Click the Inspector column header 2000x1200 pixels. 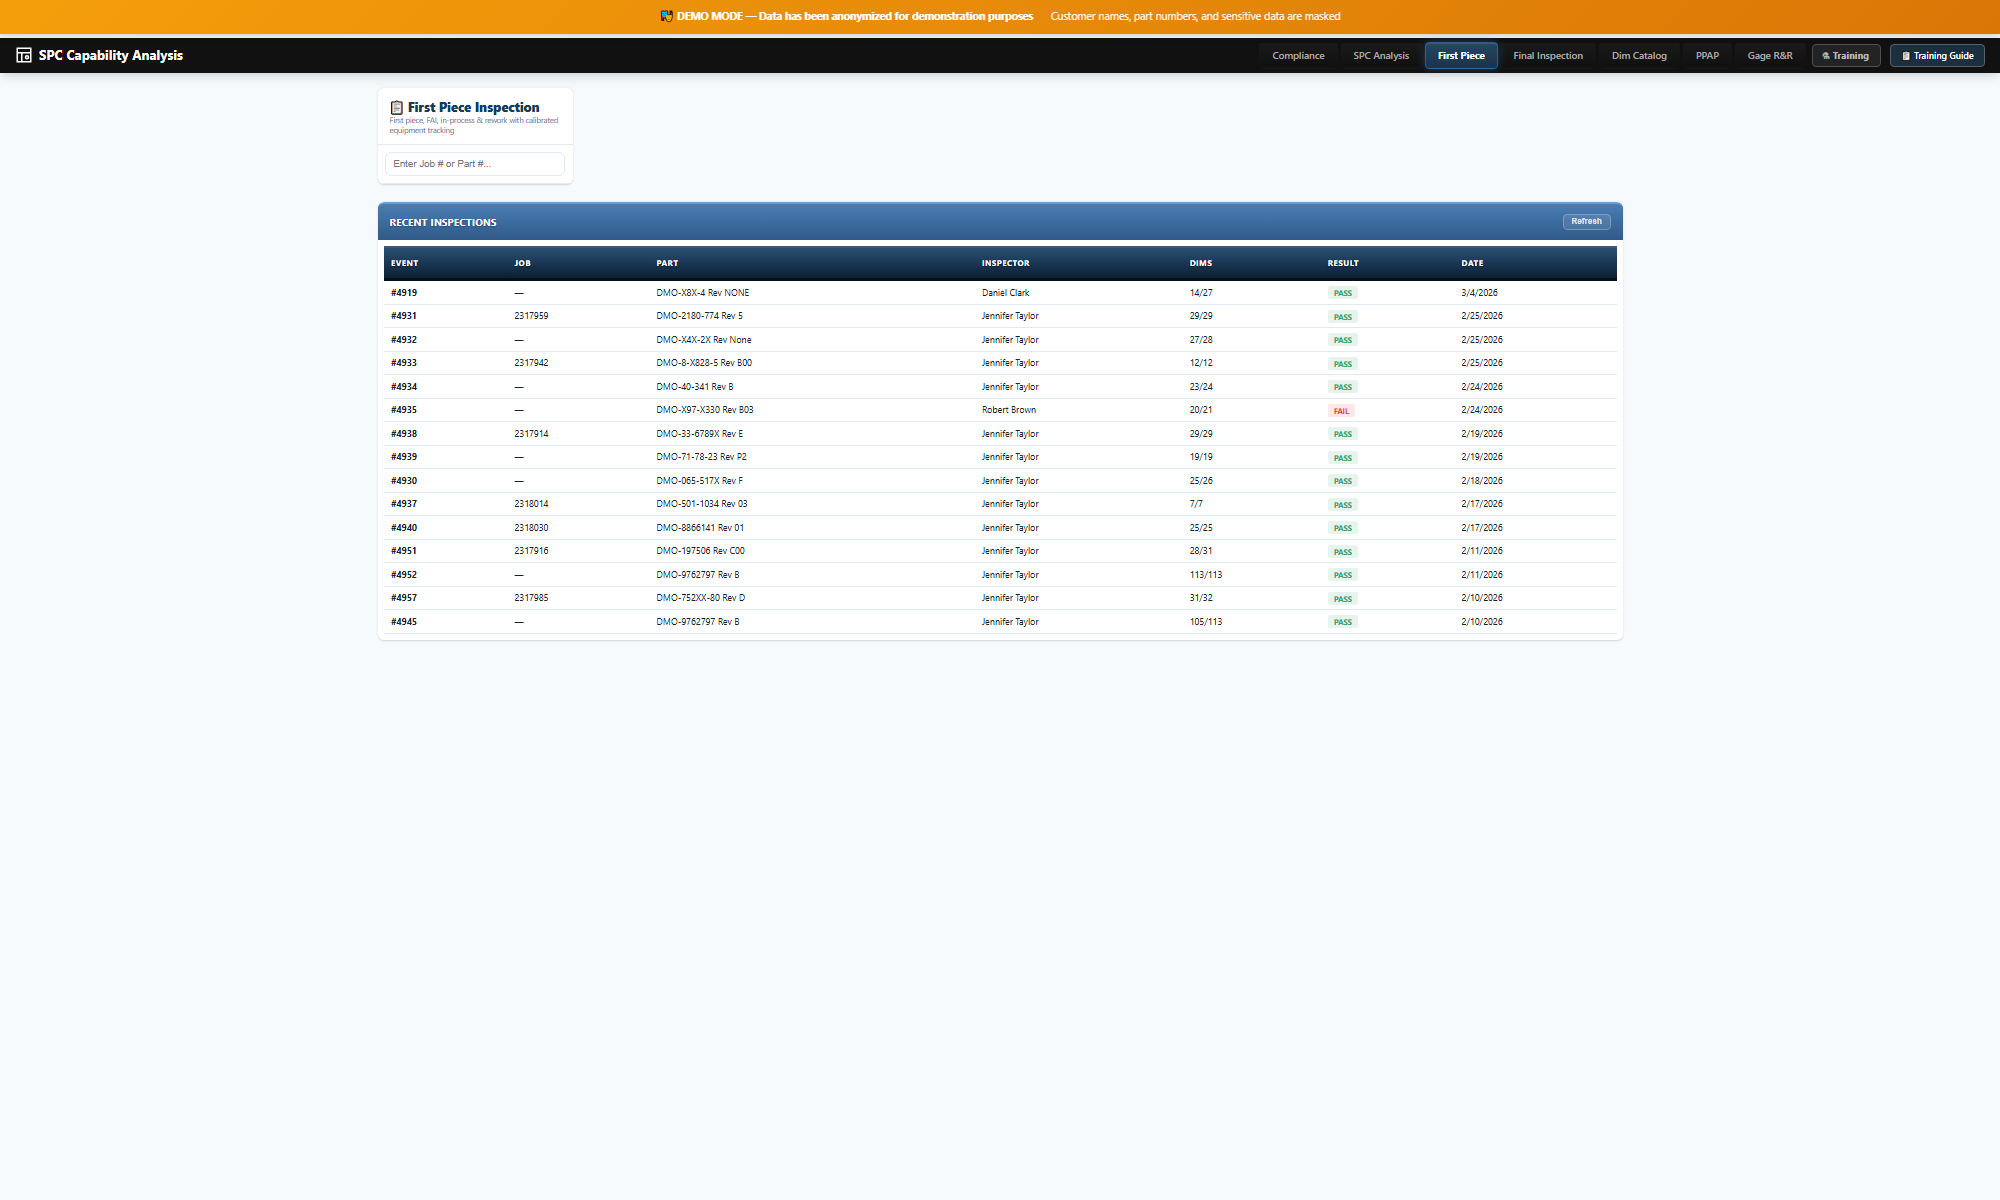click(x=1005, y=263)
